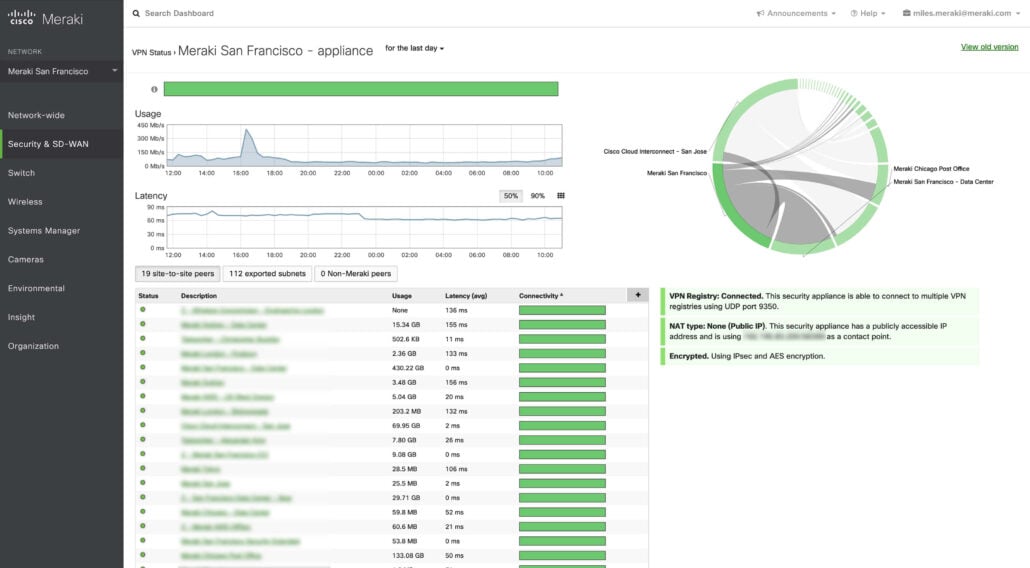The width and height of the screenshot is (1030, 568).
Task: Click the 'Meraki San Francisco - Data Center' chart label
Action: [943, 182]
